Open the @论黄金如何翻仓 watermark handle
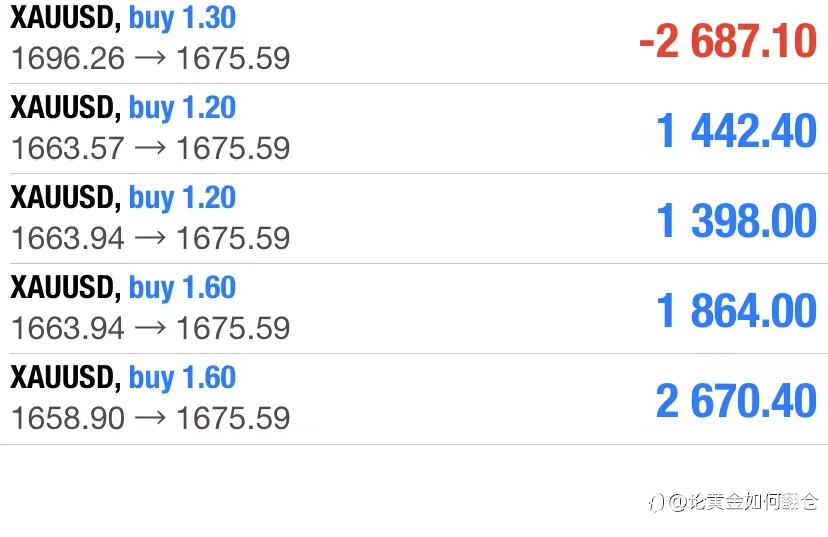828x537 pixels. pos(744,502)
